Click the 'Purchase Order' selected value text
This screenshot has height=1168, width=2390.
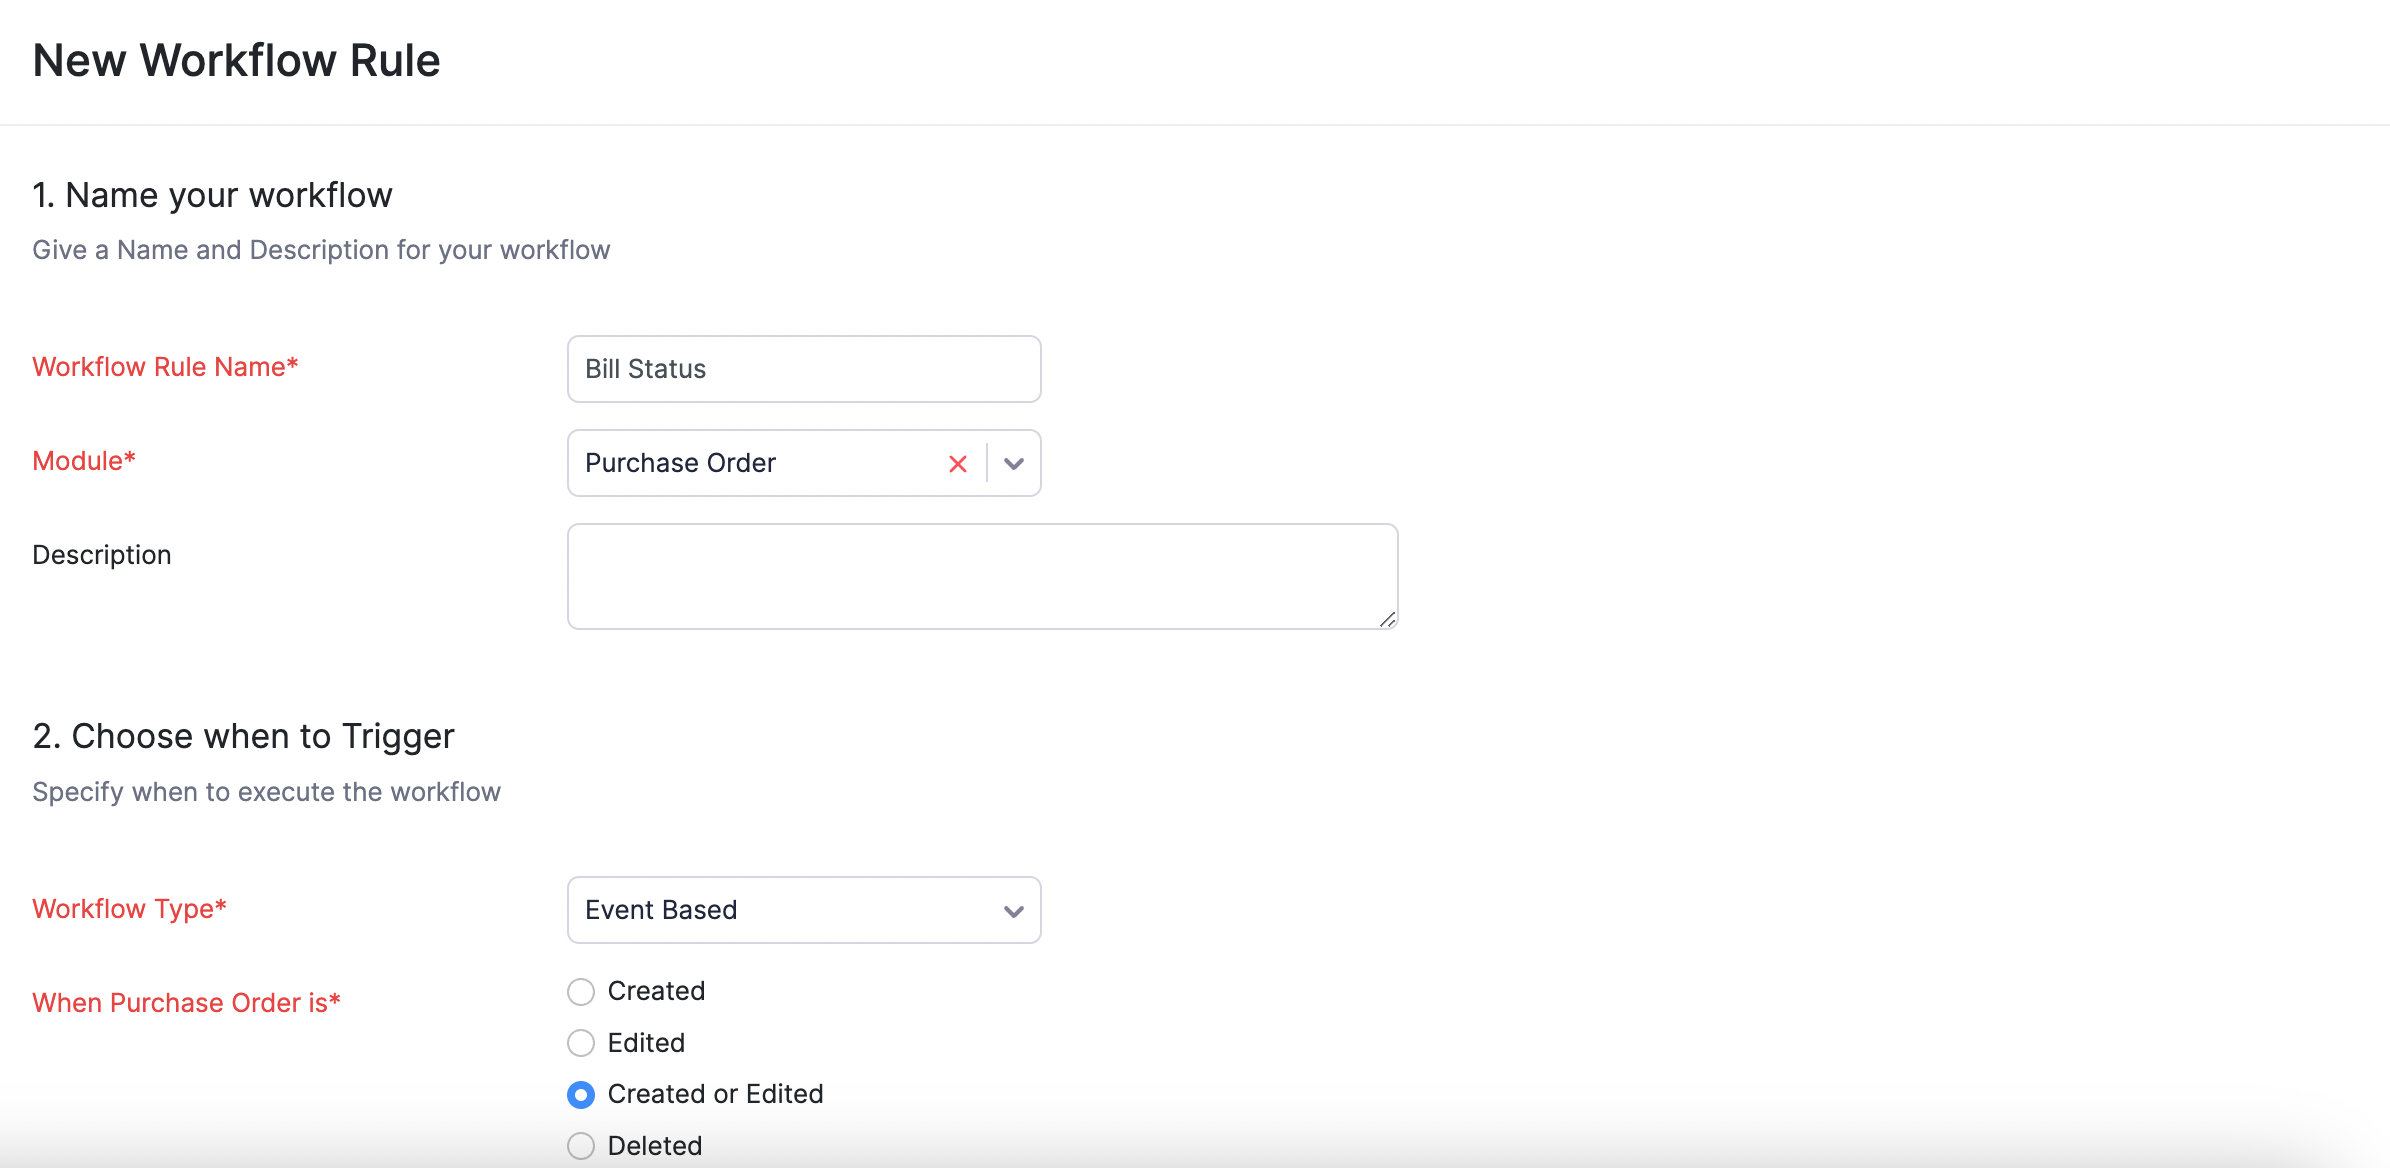pos(680,463)
